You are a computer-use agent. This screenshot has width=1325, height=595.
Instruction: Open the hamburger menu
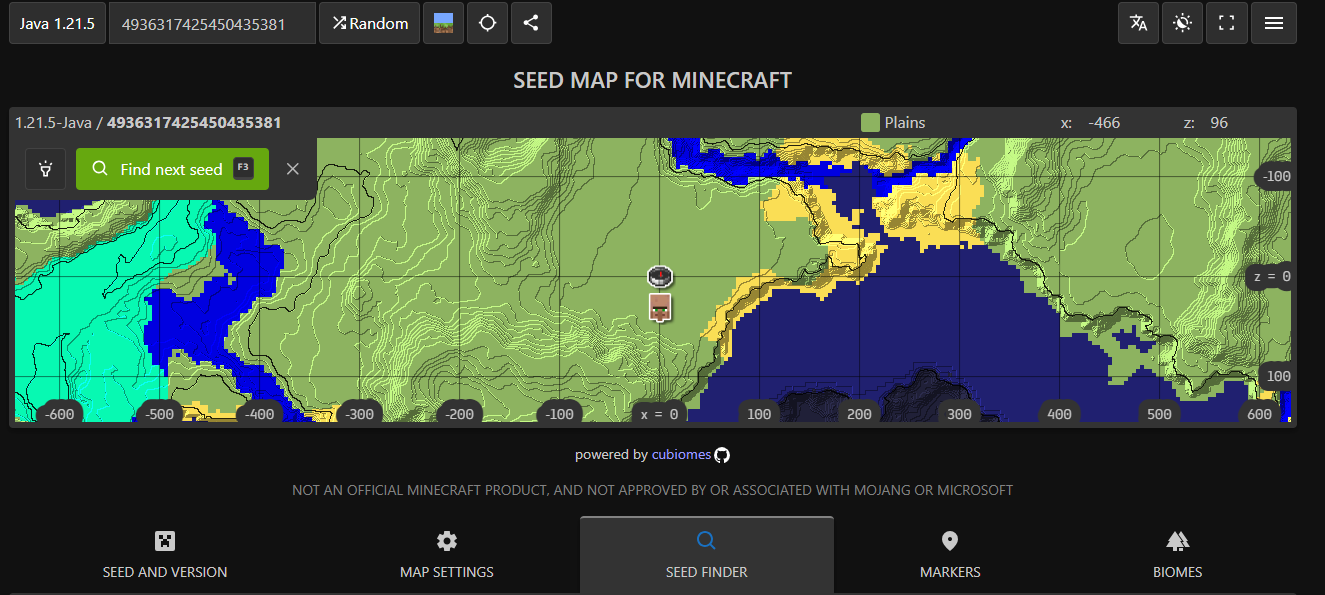coord(1274,23)
